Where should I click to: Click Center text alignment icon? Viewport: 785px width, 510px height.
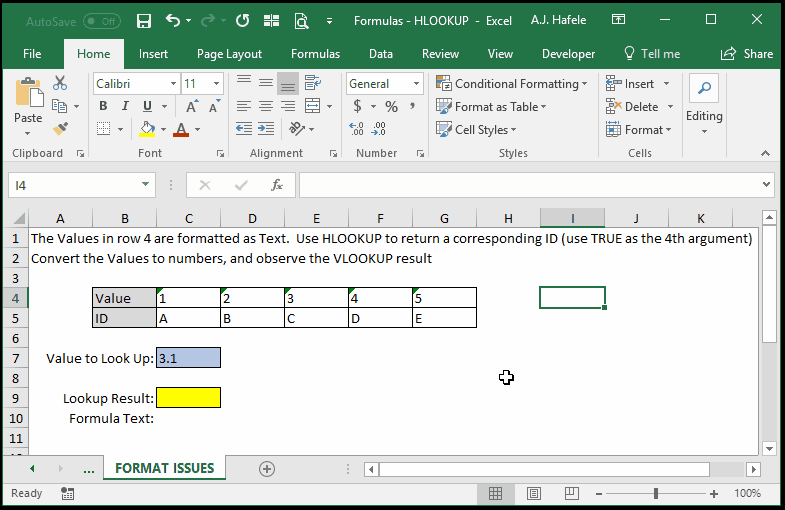click(x=266, y=106)
